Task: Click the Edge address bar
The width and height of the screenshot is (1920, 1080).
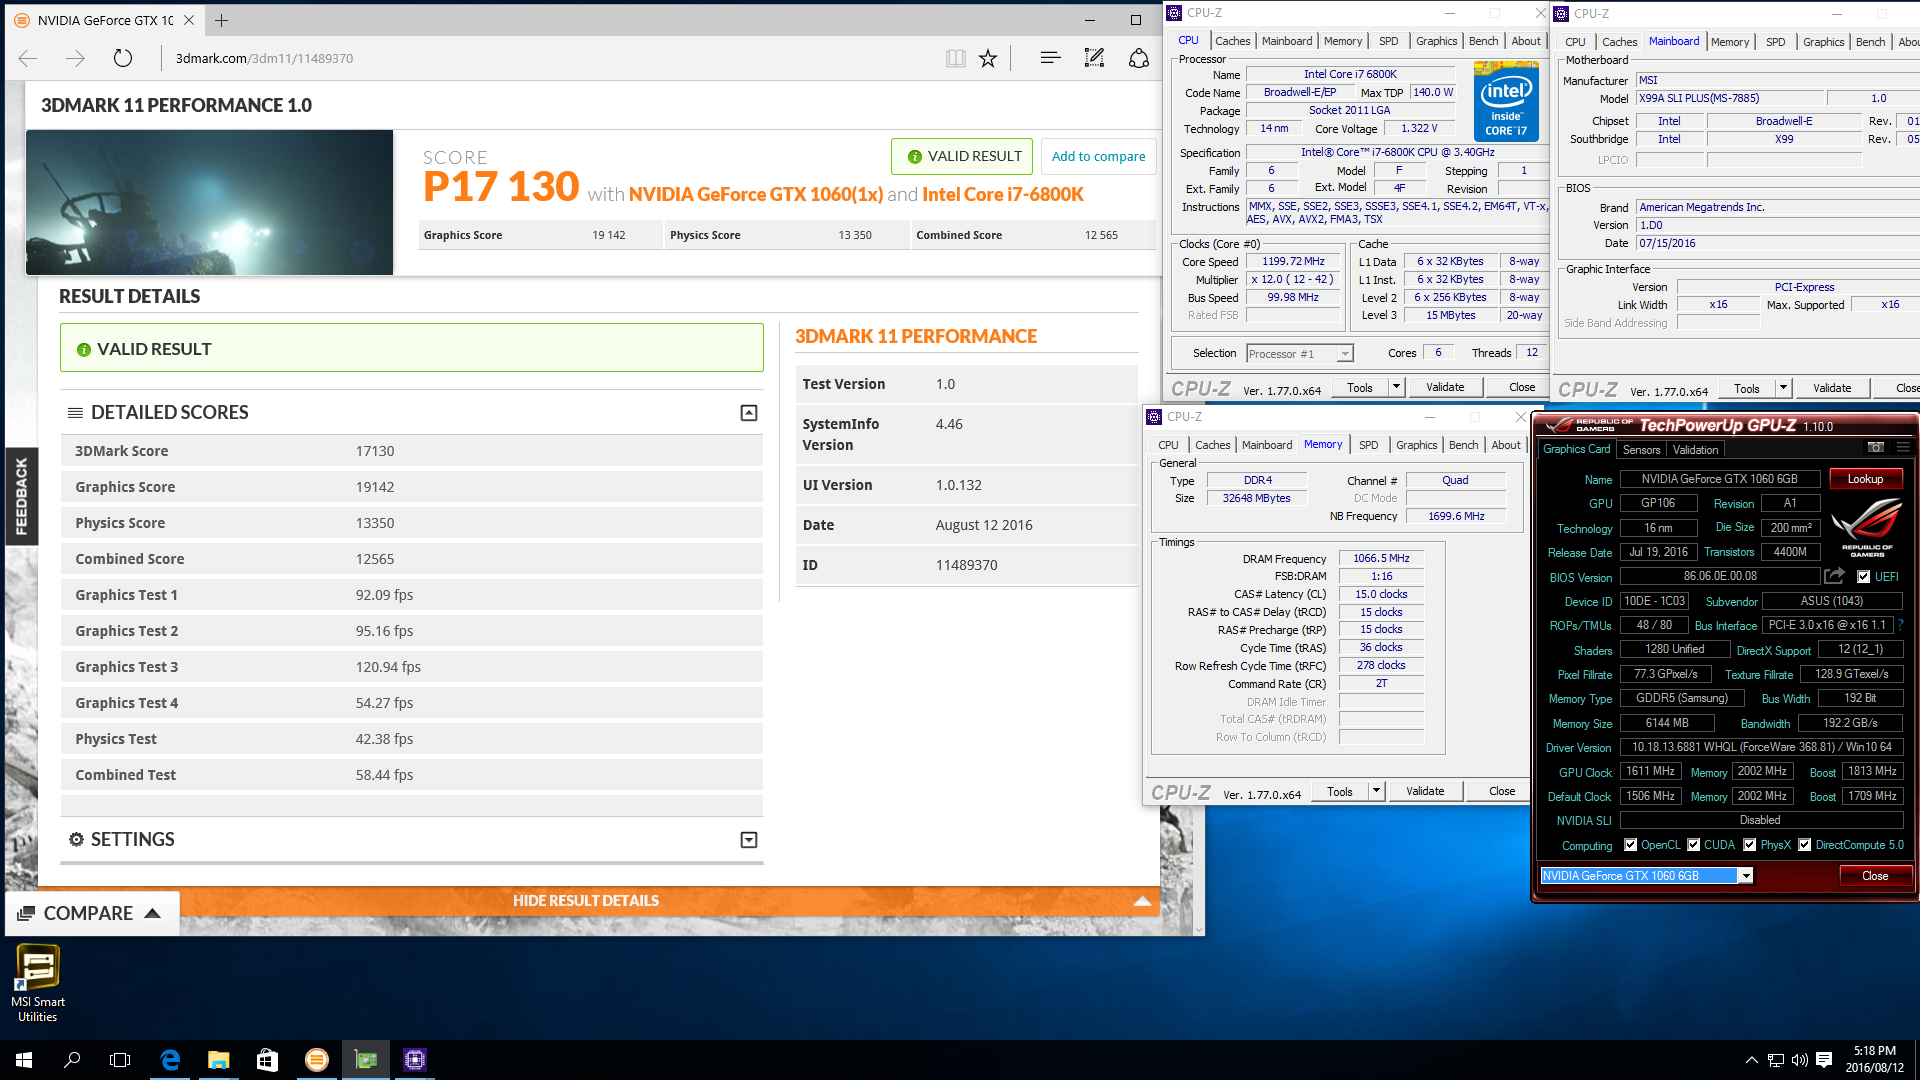Action: click(x=550, y=58)
